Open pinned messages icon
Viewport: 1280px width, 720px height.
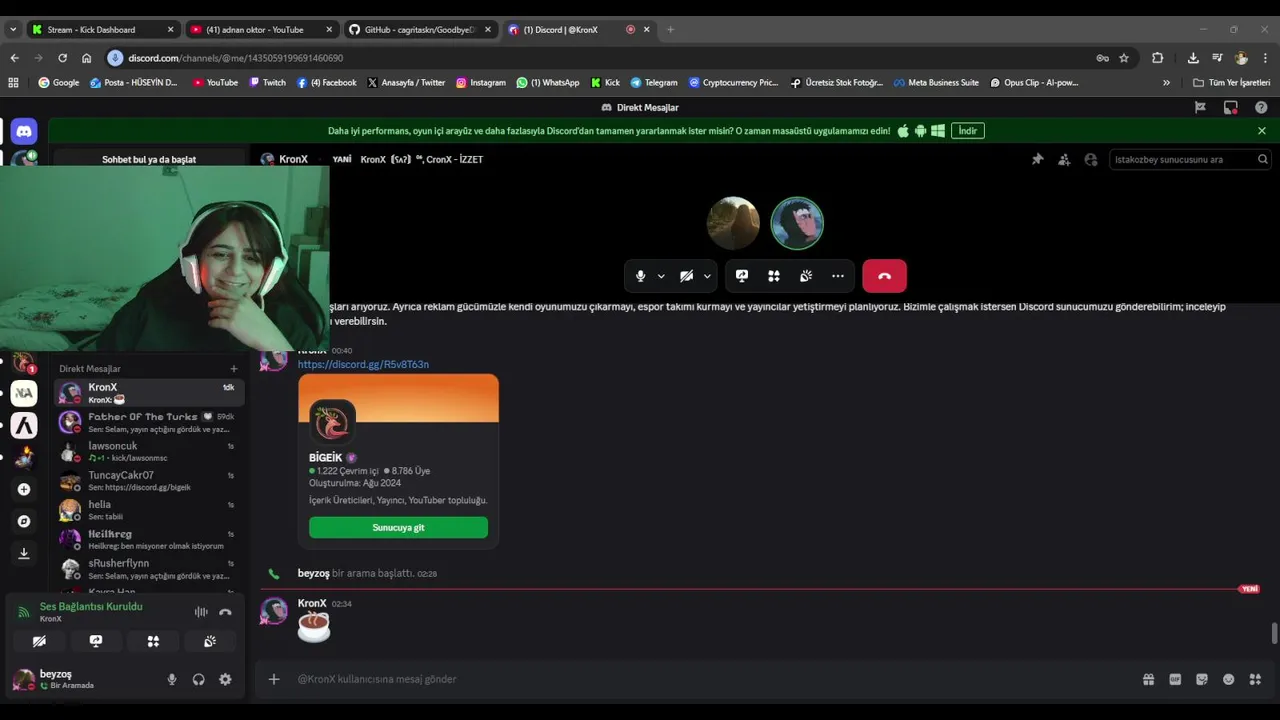[1037, 159]
